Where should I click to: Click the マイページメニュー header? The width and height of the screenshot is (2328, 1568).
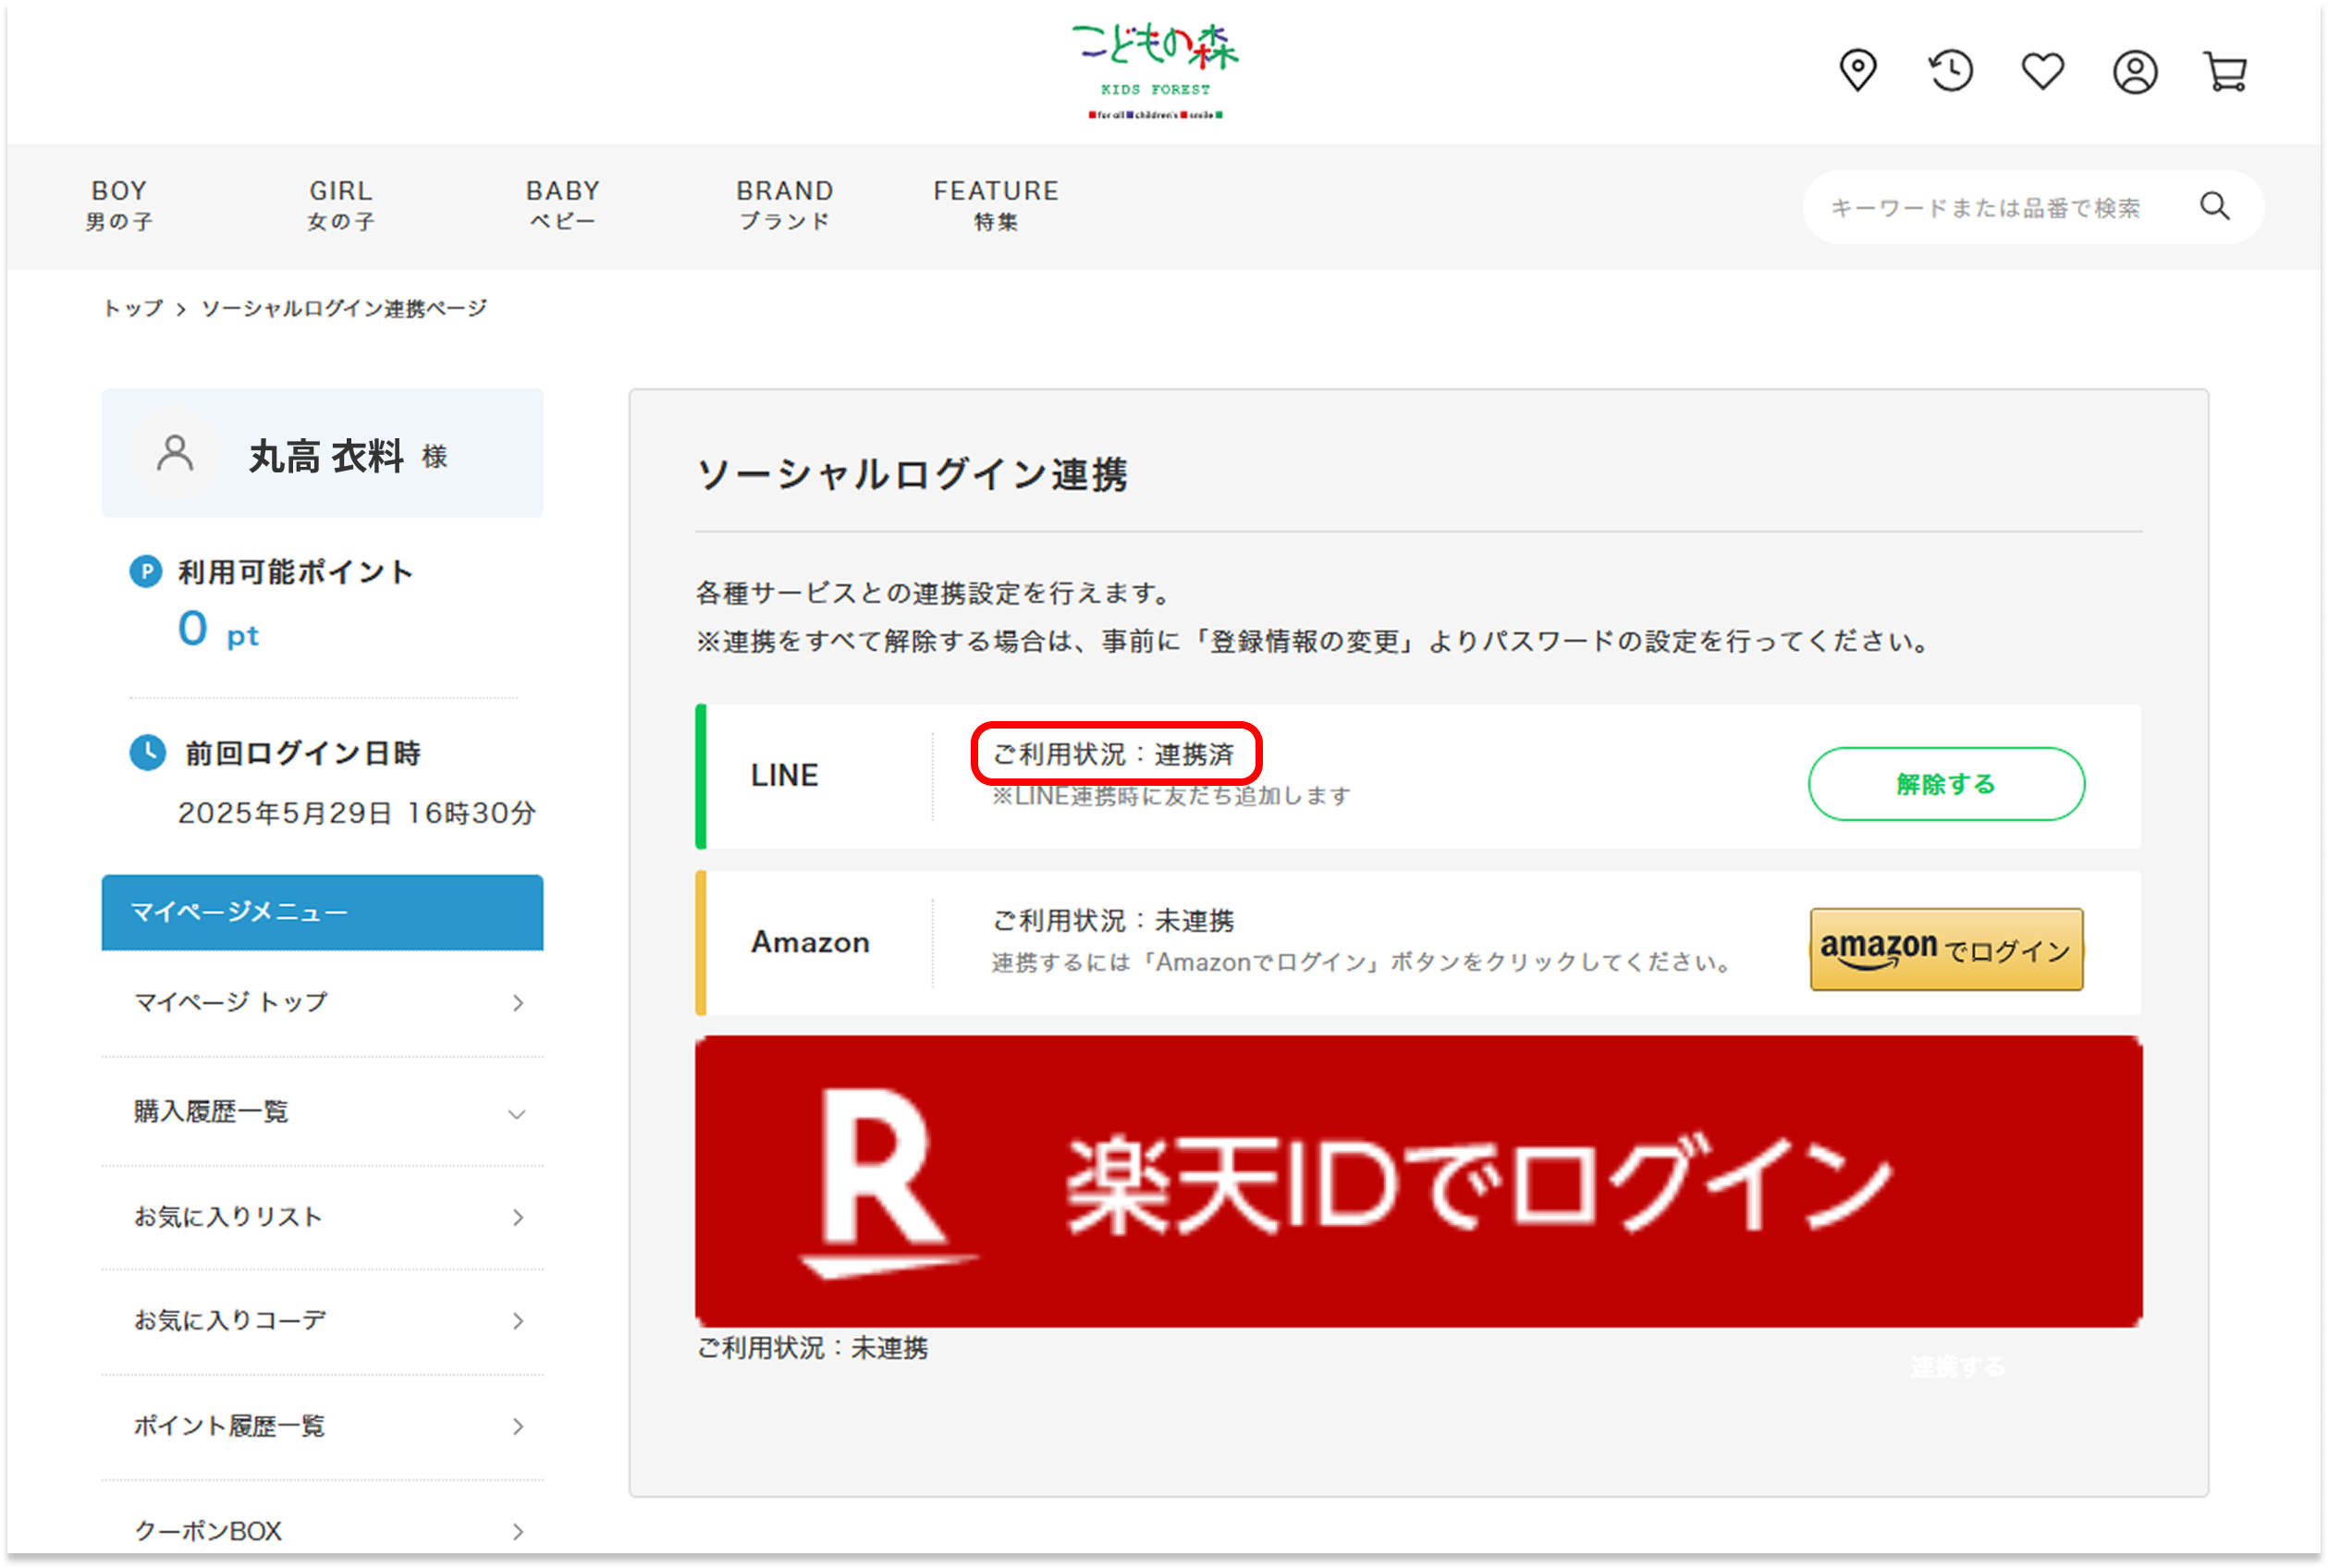(322, 912)
